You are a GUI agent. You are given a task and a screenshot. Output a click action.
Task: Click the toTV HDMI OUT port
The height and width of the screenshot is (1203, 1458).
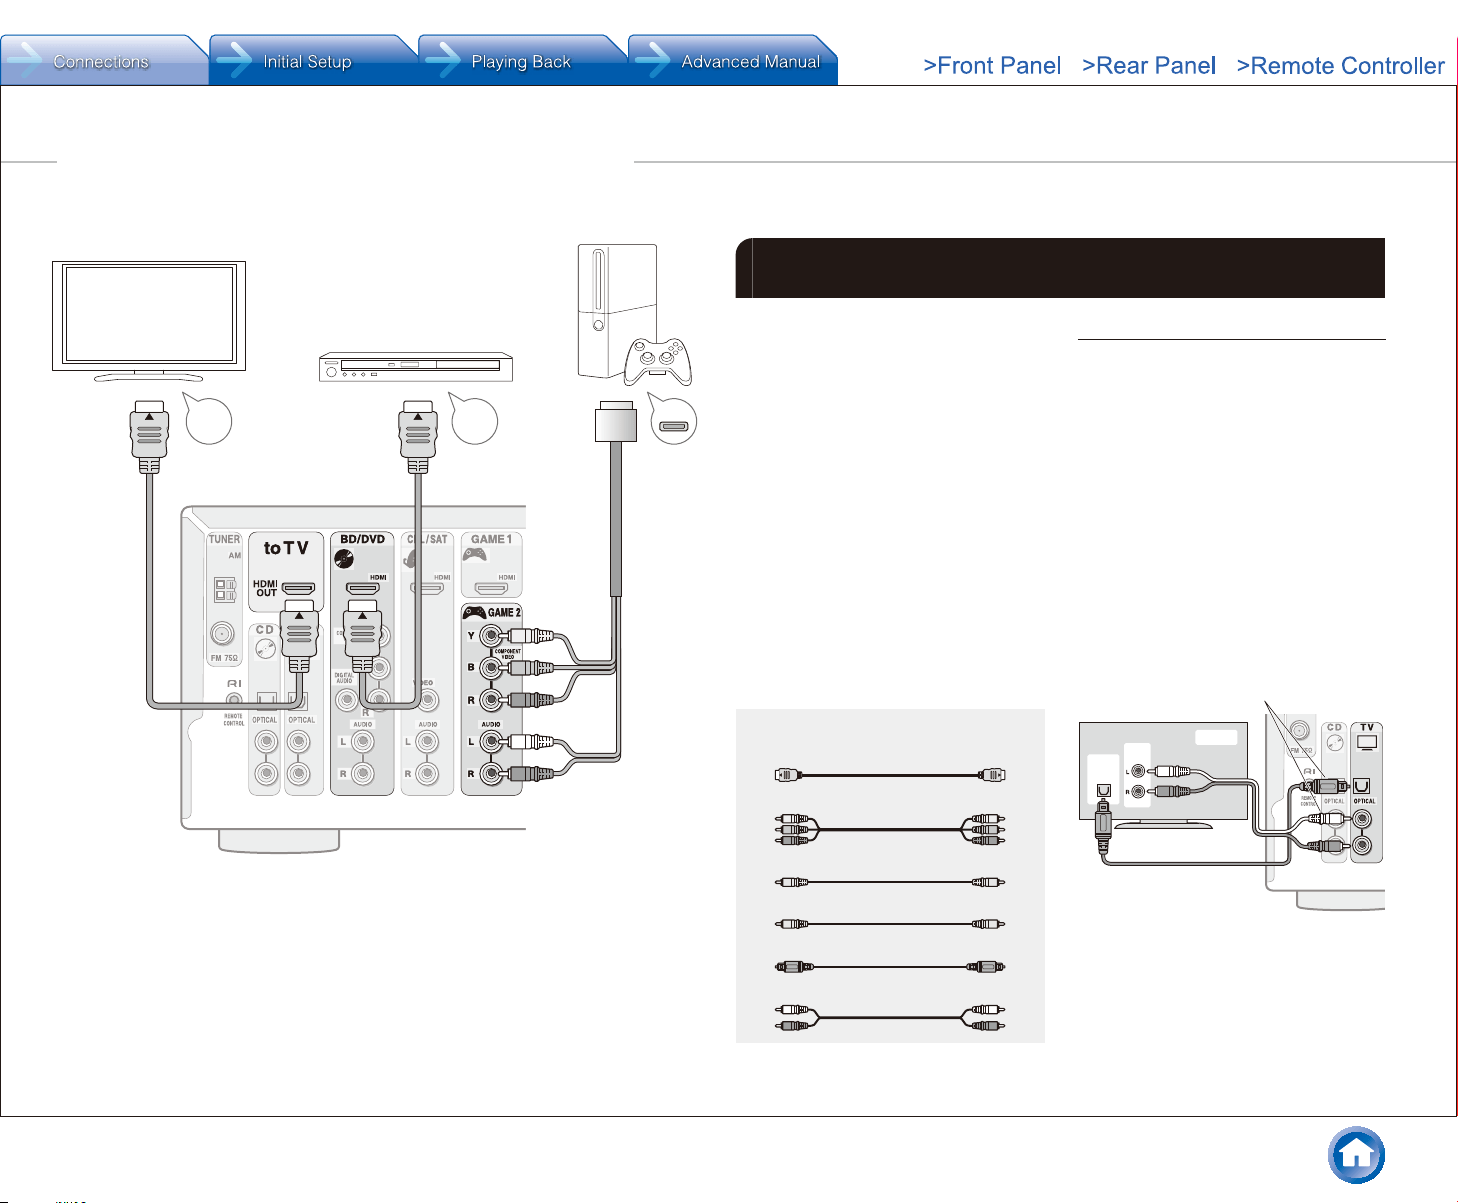point(298,589)
